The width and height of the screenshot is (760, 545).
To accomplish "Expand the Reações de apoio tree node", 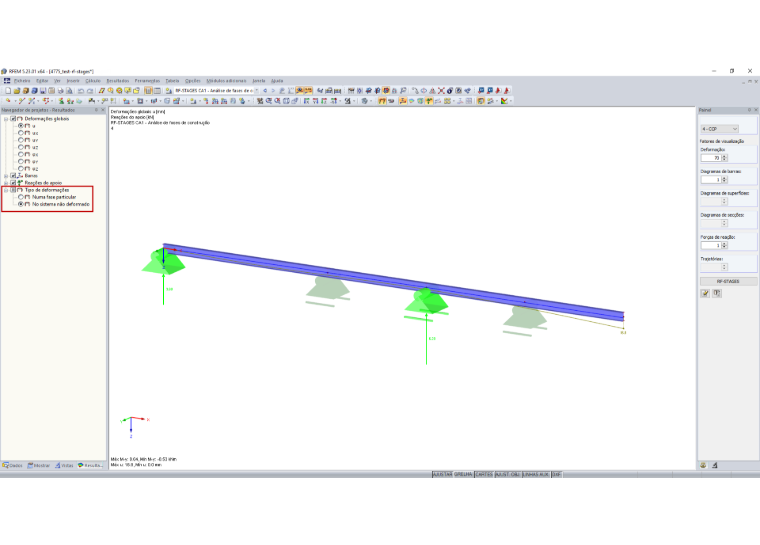I will 6,183.
